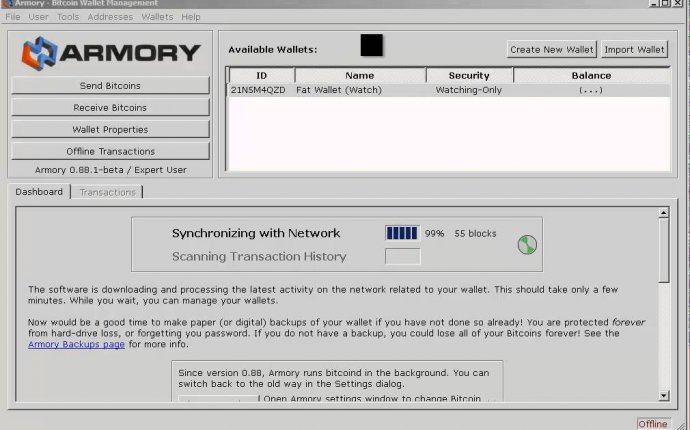The image size is (690, 430).
Task: Sort wallets by ID column header
Action: 261,75
